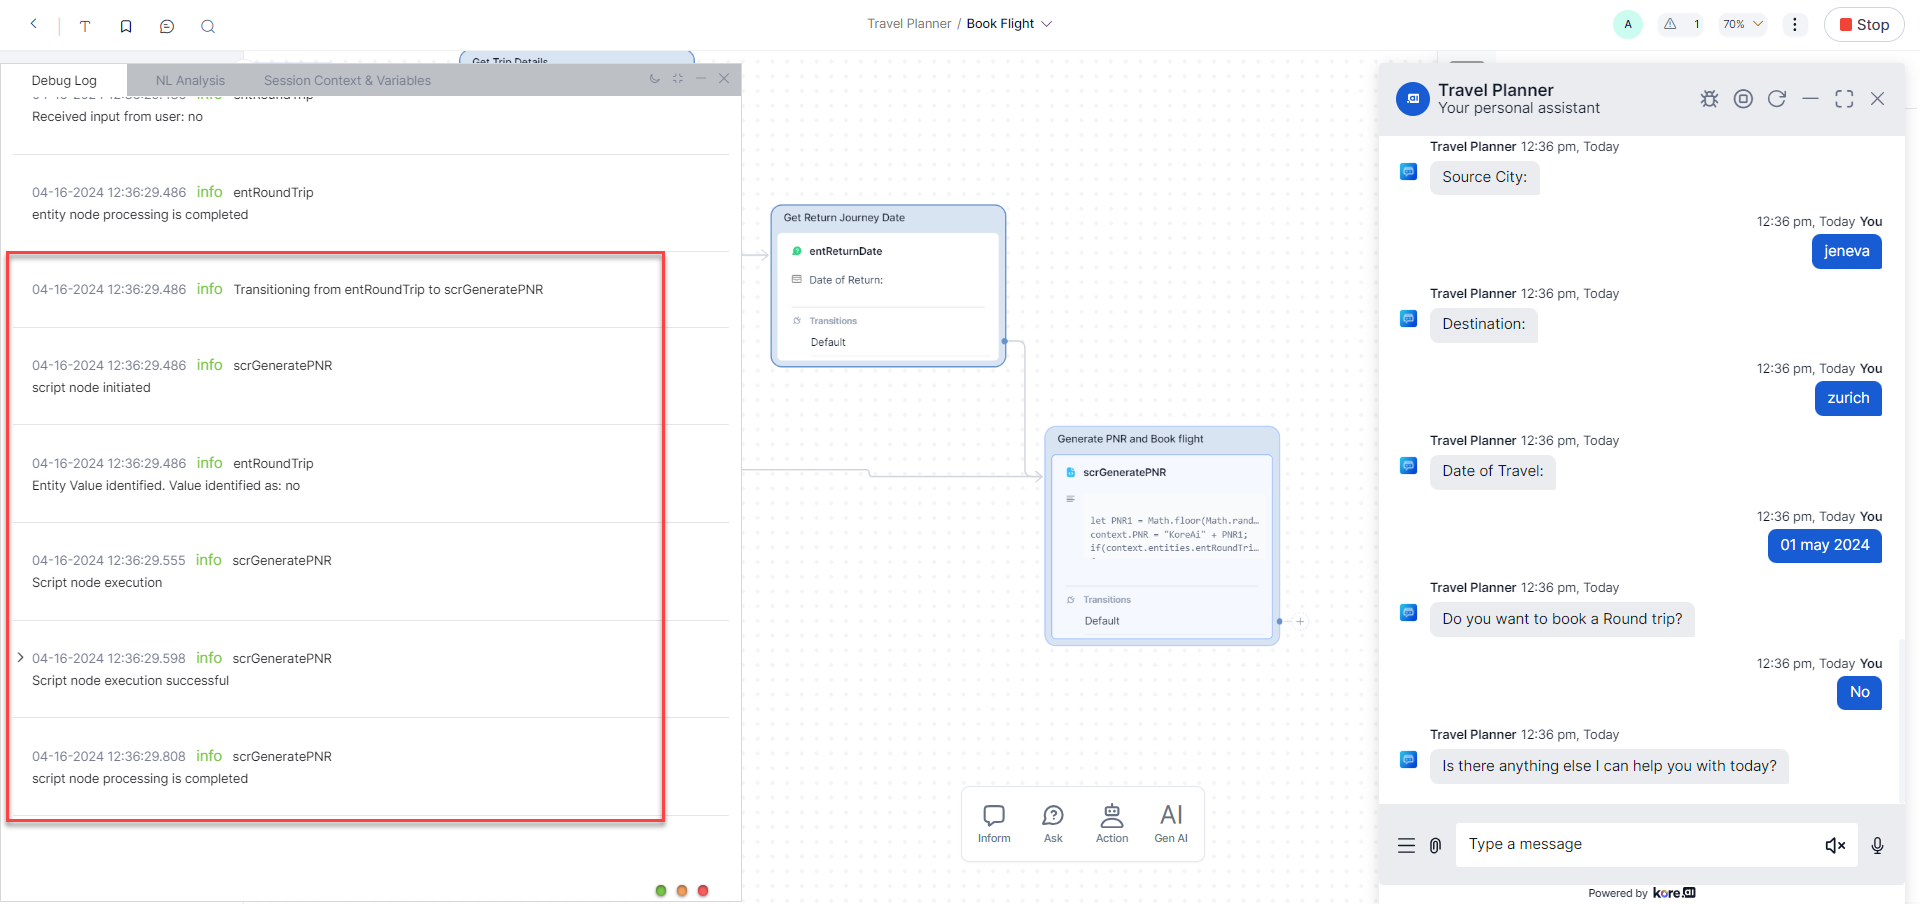Open the debug bug icon in chat header

[x=1709, y=99]
